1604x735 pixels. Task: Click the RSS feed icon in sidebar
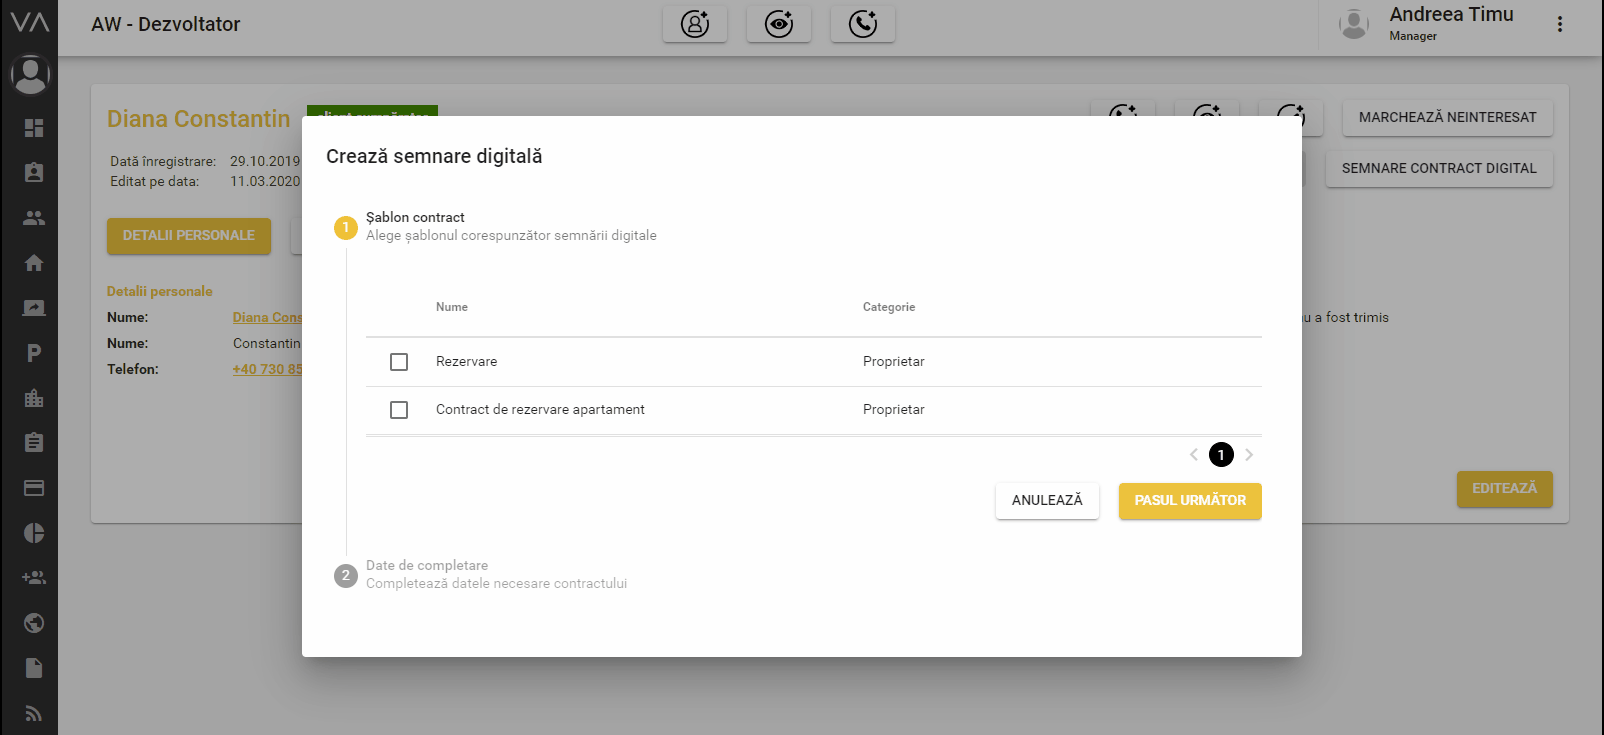click(x=34, y=713)
